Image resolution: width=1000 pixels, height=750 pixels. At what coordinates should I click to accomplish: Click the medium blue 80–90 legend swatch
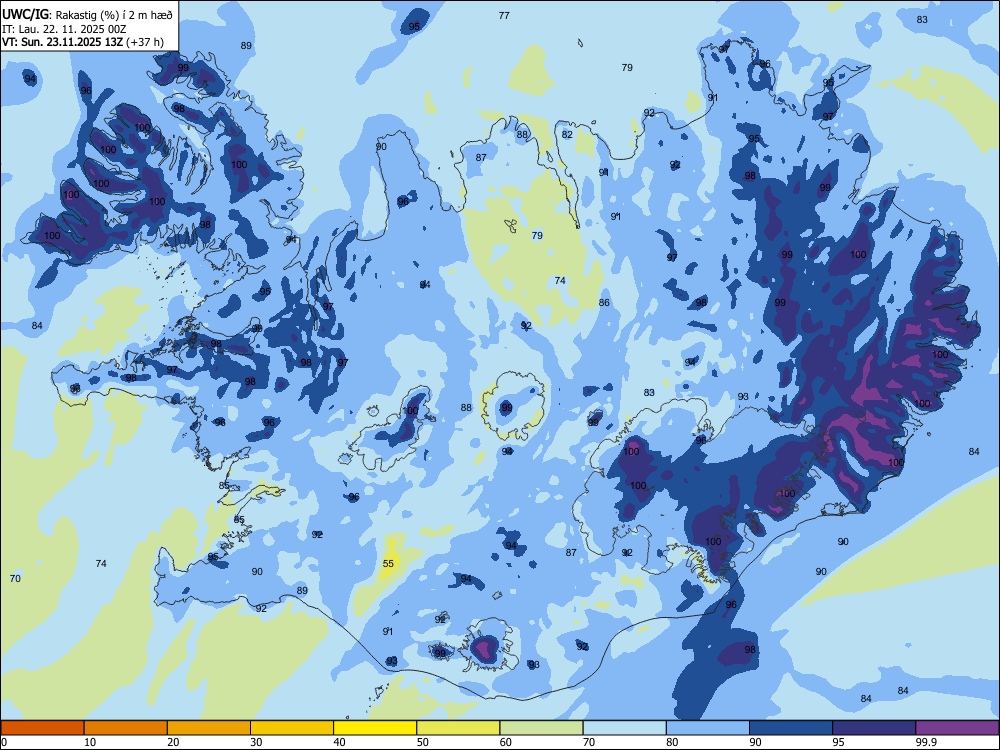click(708, 728)
